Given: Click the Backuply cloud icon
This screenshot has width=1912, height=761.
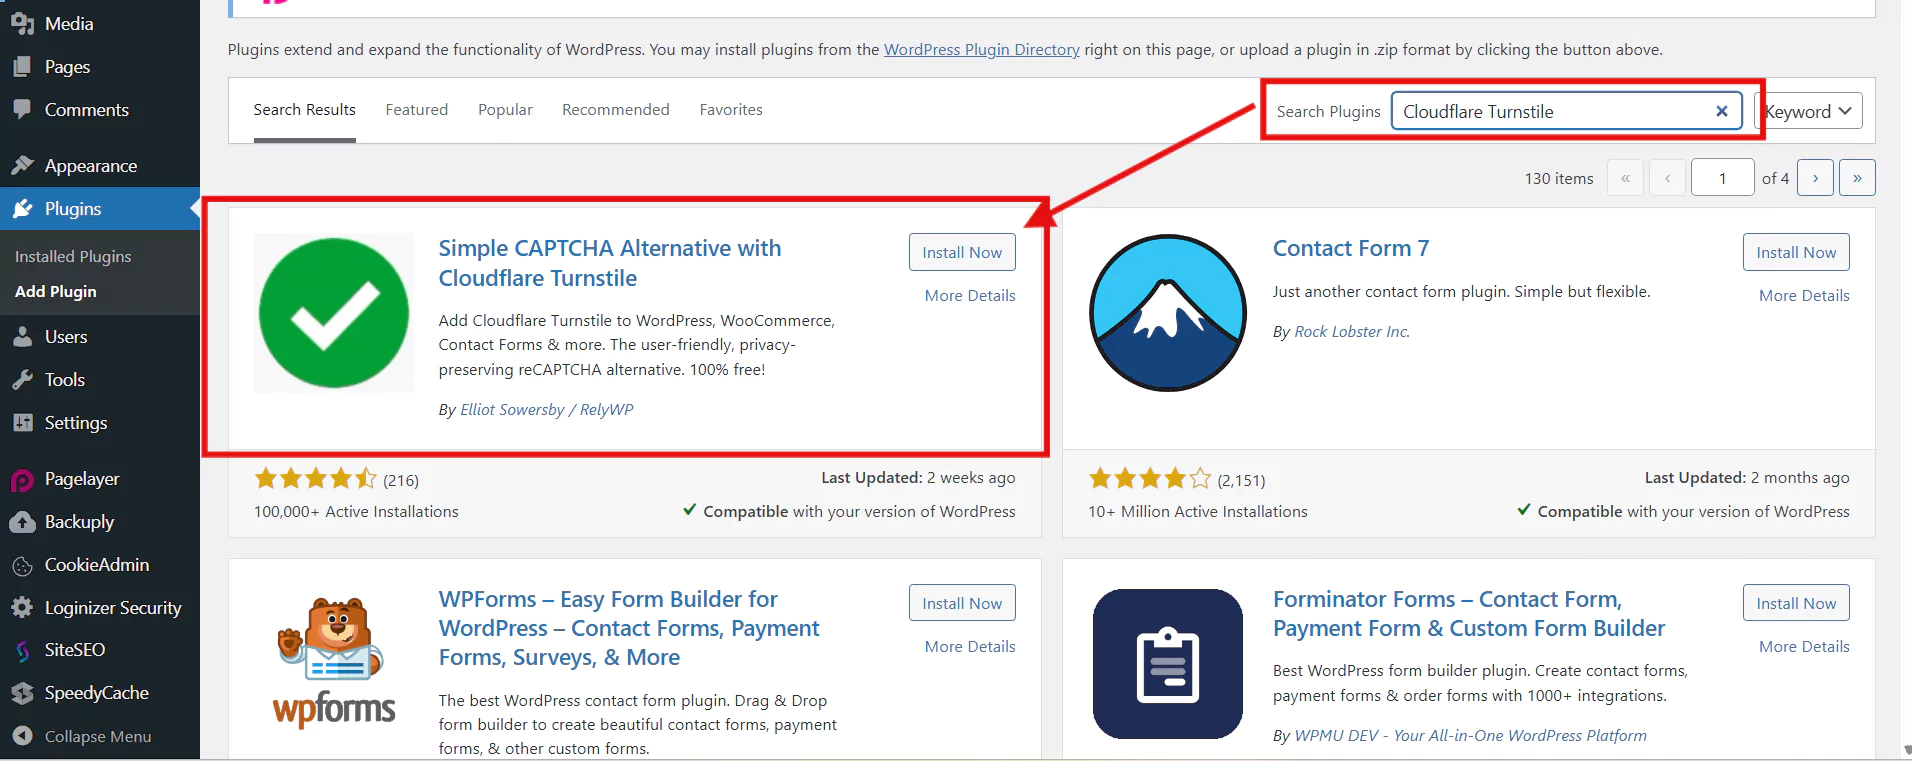Looking at the screenshot, I should coord(22,522).
